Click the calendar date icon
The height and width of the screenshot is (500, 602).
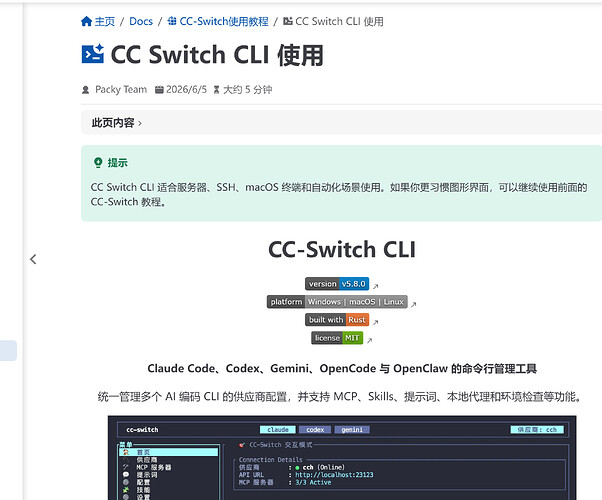click(x=159, y=90)
